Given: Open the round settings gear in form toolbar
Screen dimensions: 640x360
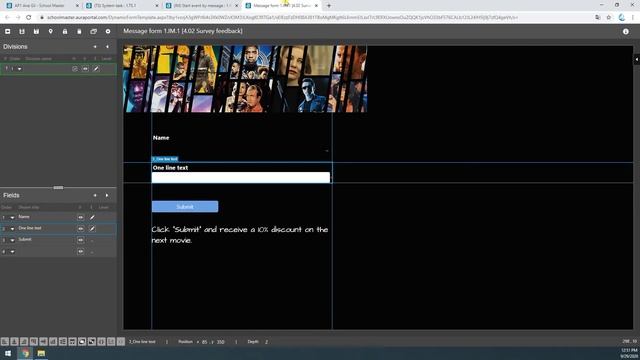Looking at the screenshot, I should (108, 31).
